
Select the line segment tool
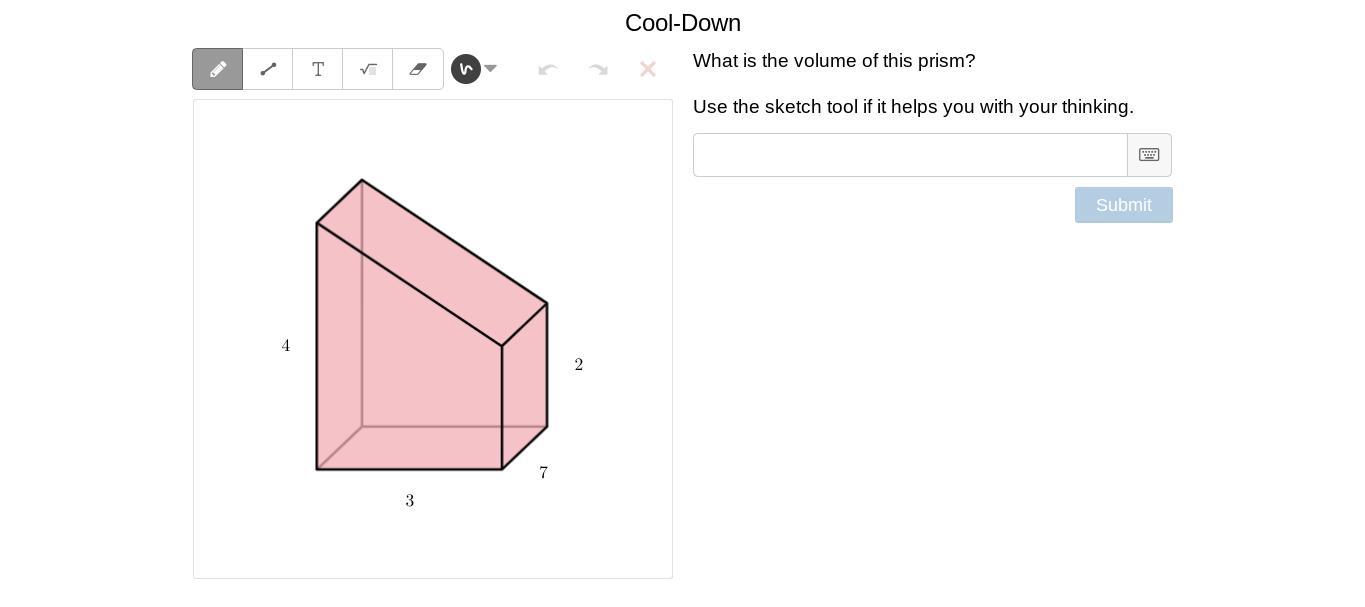pos(268,69)
